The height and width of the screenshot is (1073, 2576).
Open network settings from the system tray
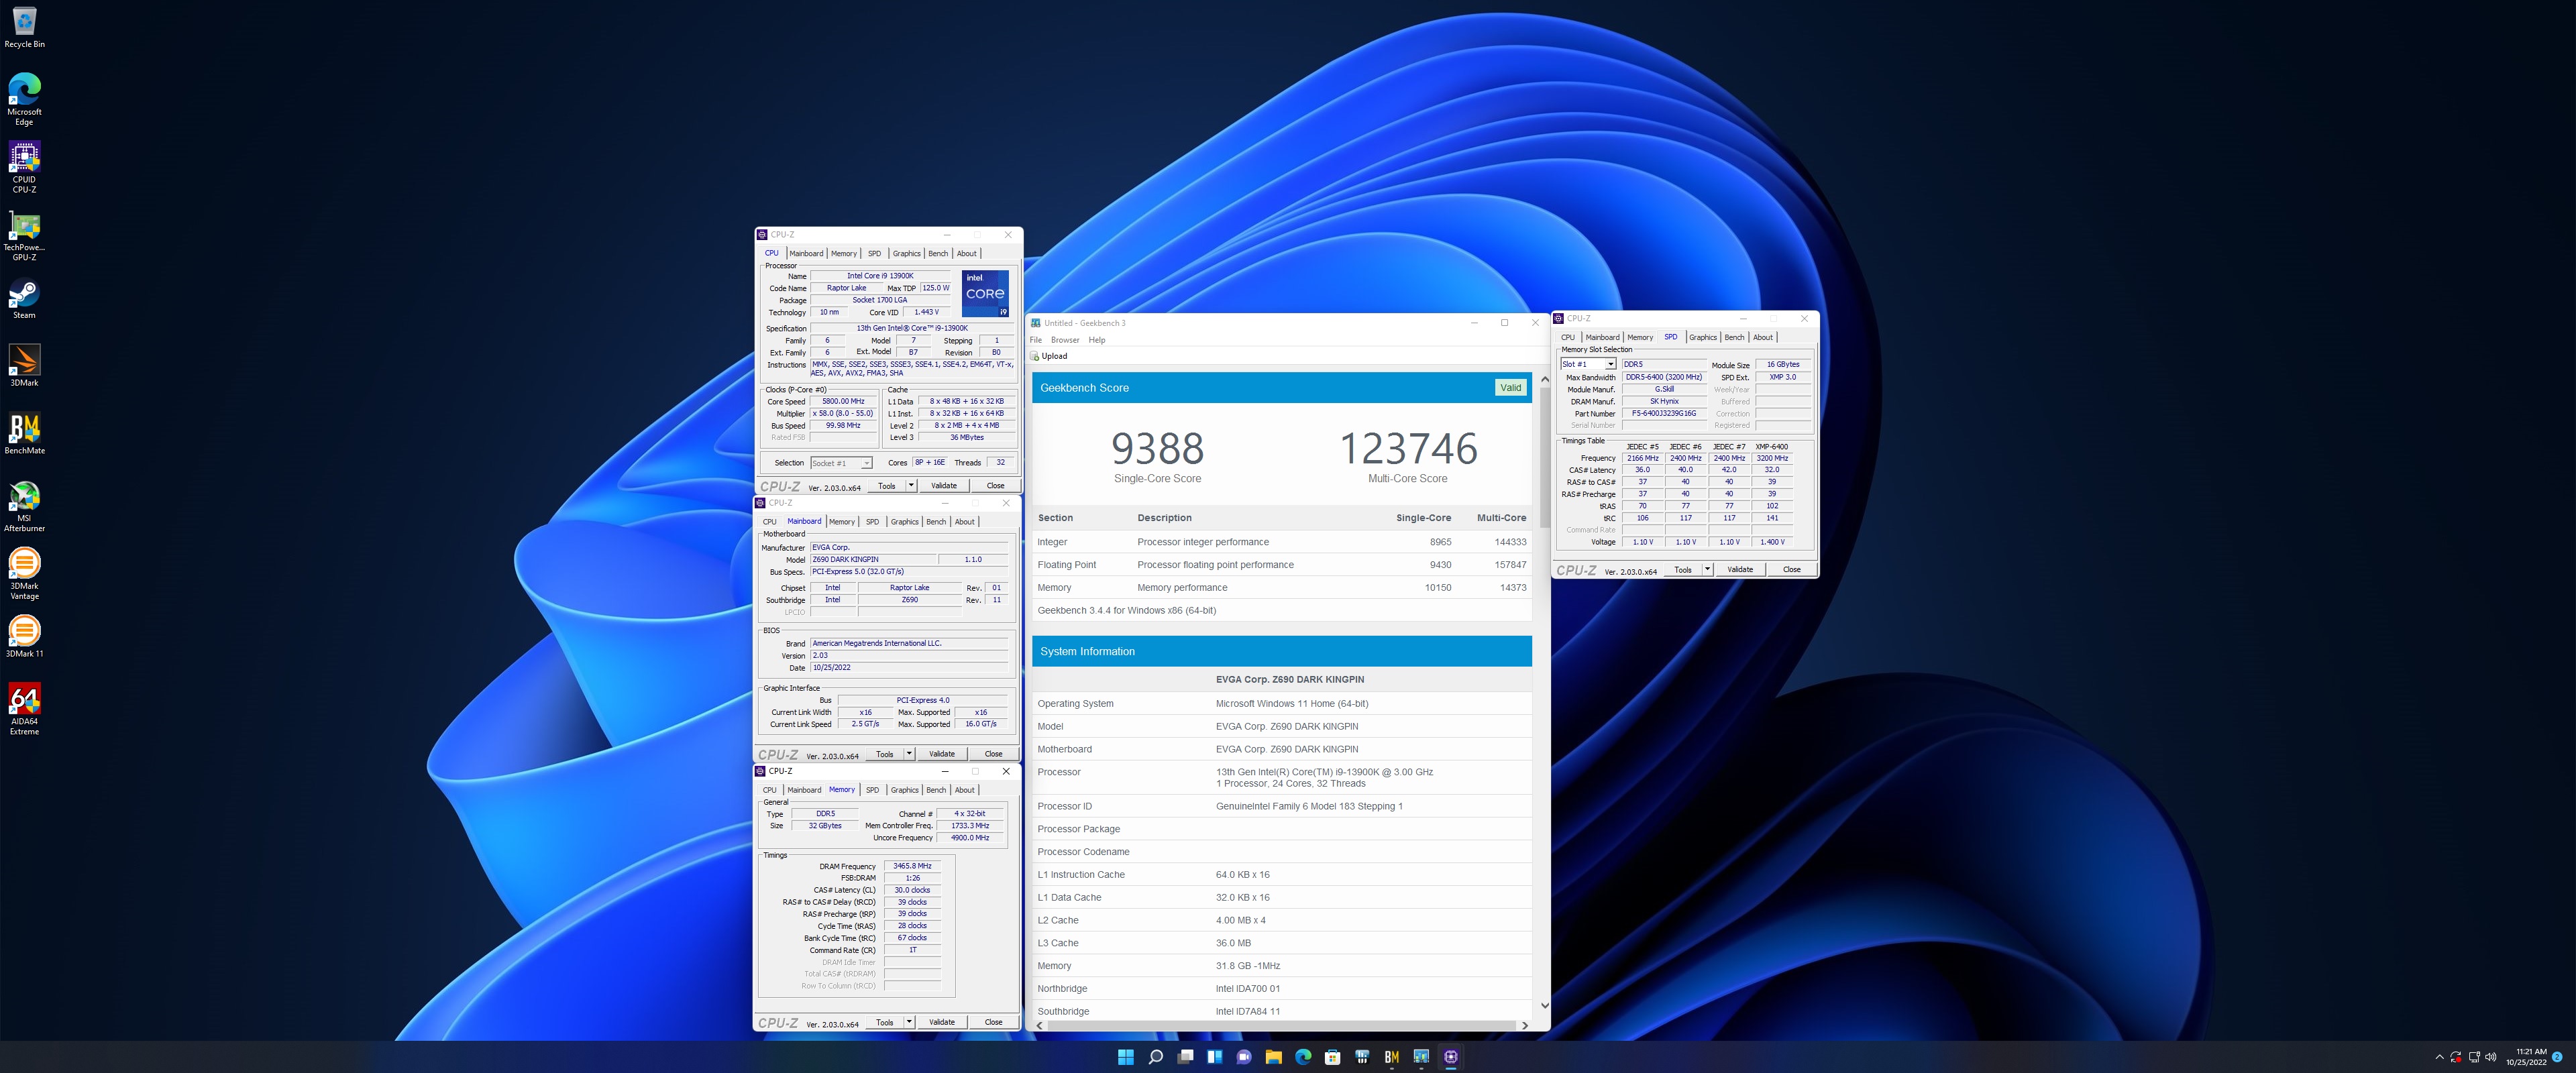pyautogui.click(x=2474, y=1057)
